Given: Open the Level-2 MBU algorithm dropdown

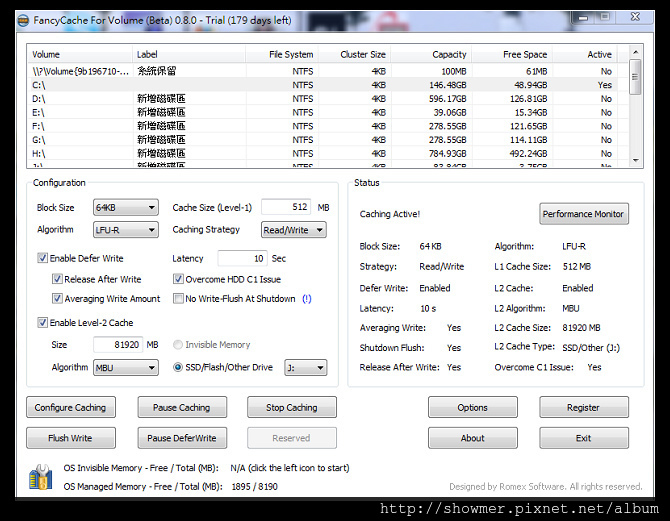Looking at the screenshot, I should [x=126, y=368].
